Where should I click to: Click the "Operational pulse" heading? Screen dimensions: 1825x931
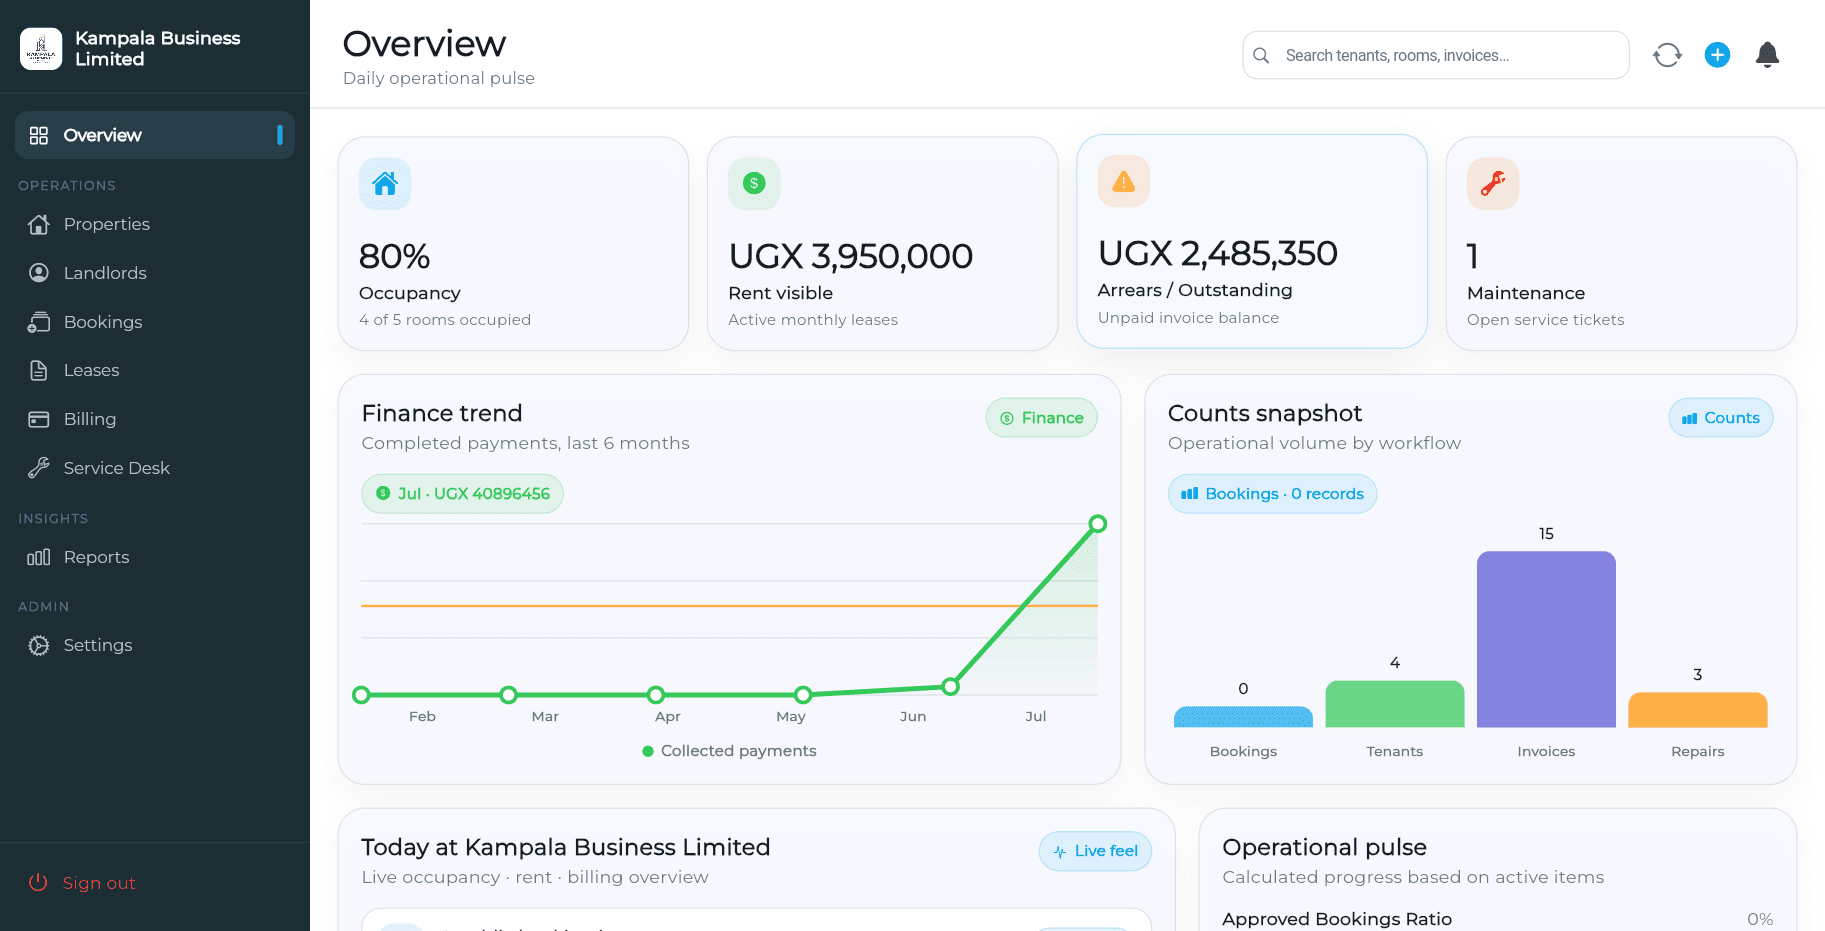[x=1324, y=847]
